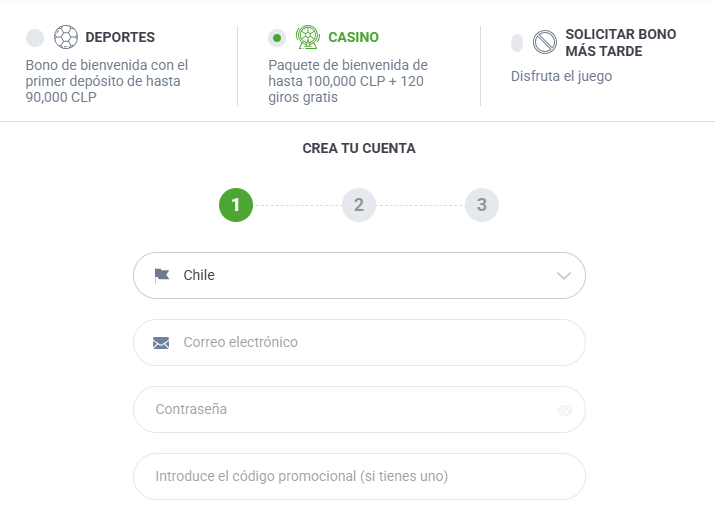Open the country selector showing Chile
Viewport: 715px width, 511px height.
(x=358, y=275)
